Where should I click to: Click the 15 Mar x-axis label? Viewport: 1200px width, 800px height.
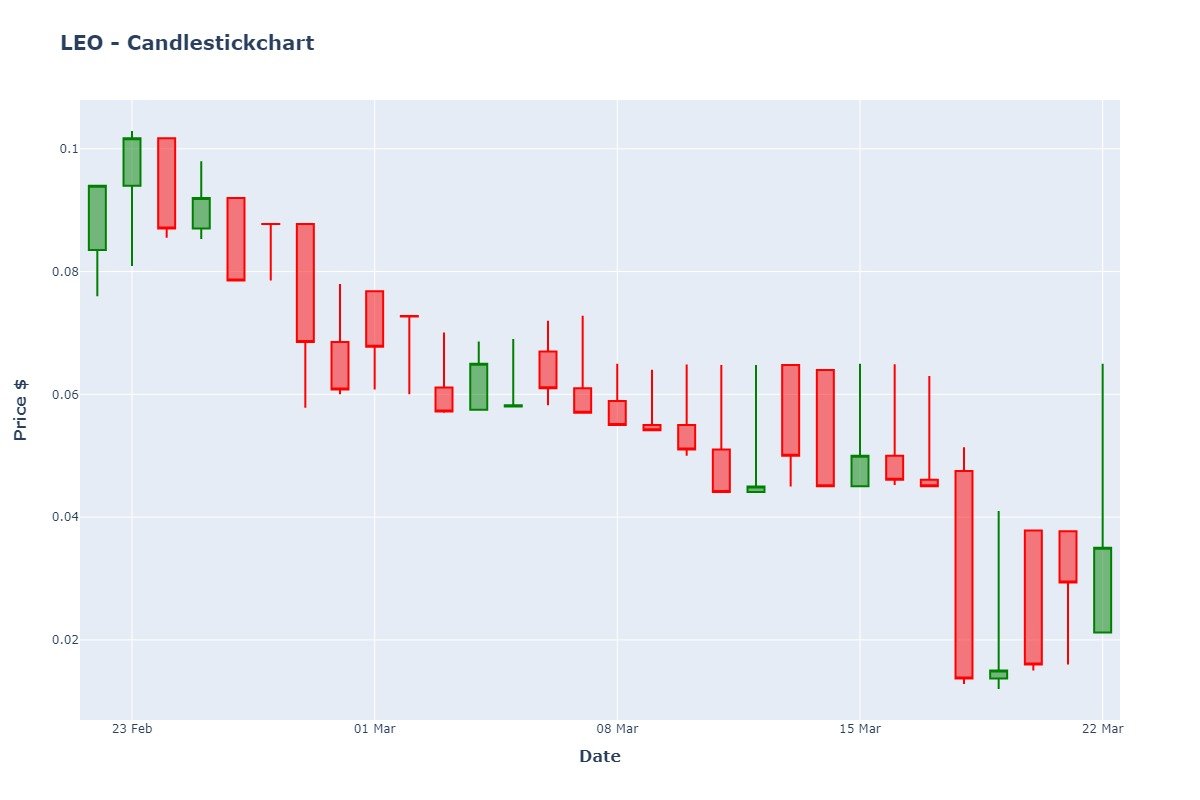coord(859,729)
